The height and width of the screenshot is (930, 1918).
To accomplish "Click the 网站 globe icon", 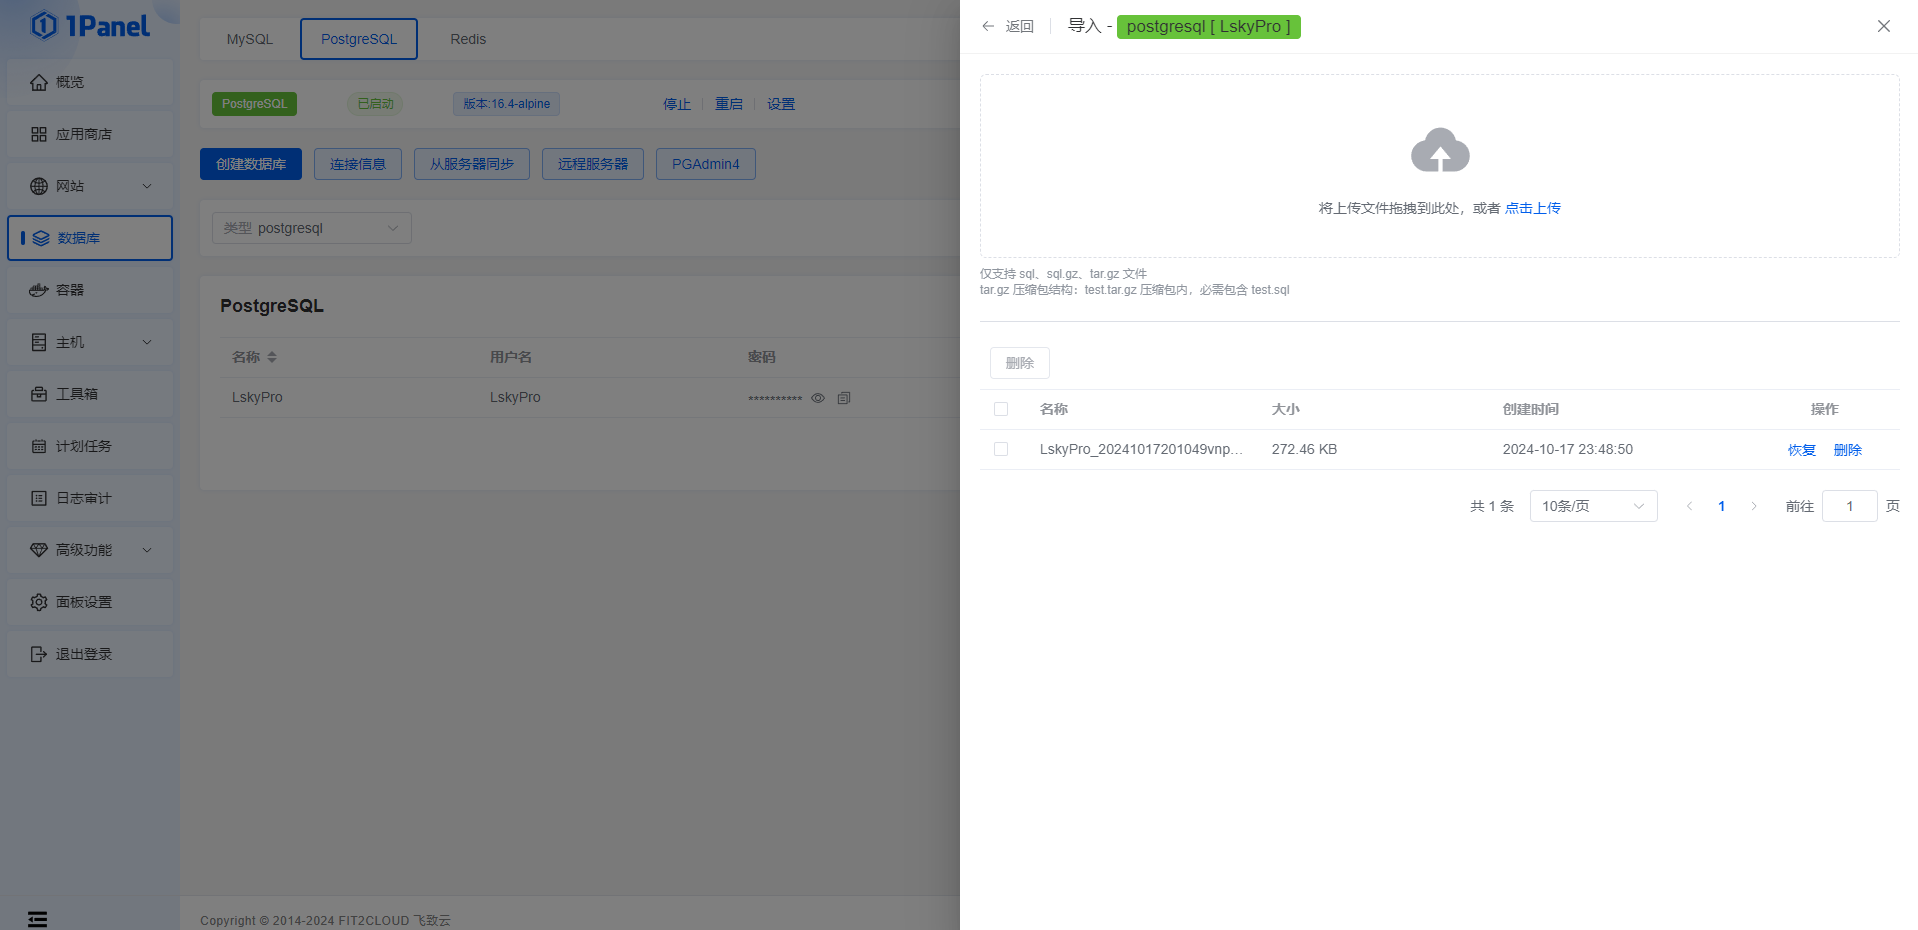I will coord(39,186).
